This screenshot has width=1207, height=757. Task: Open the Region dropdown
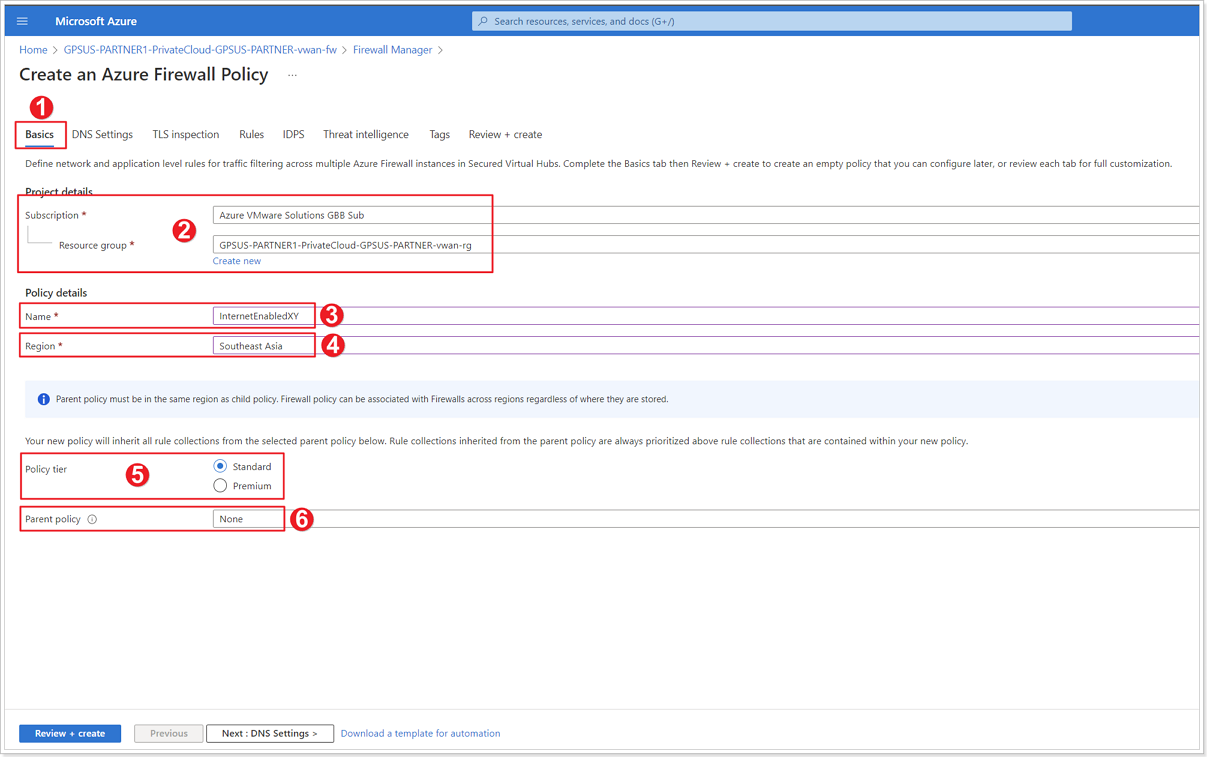pyautogui.click(x=706, y=346)
